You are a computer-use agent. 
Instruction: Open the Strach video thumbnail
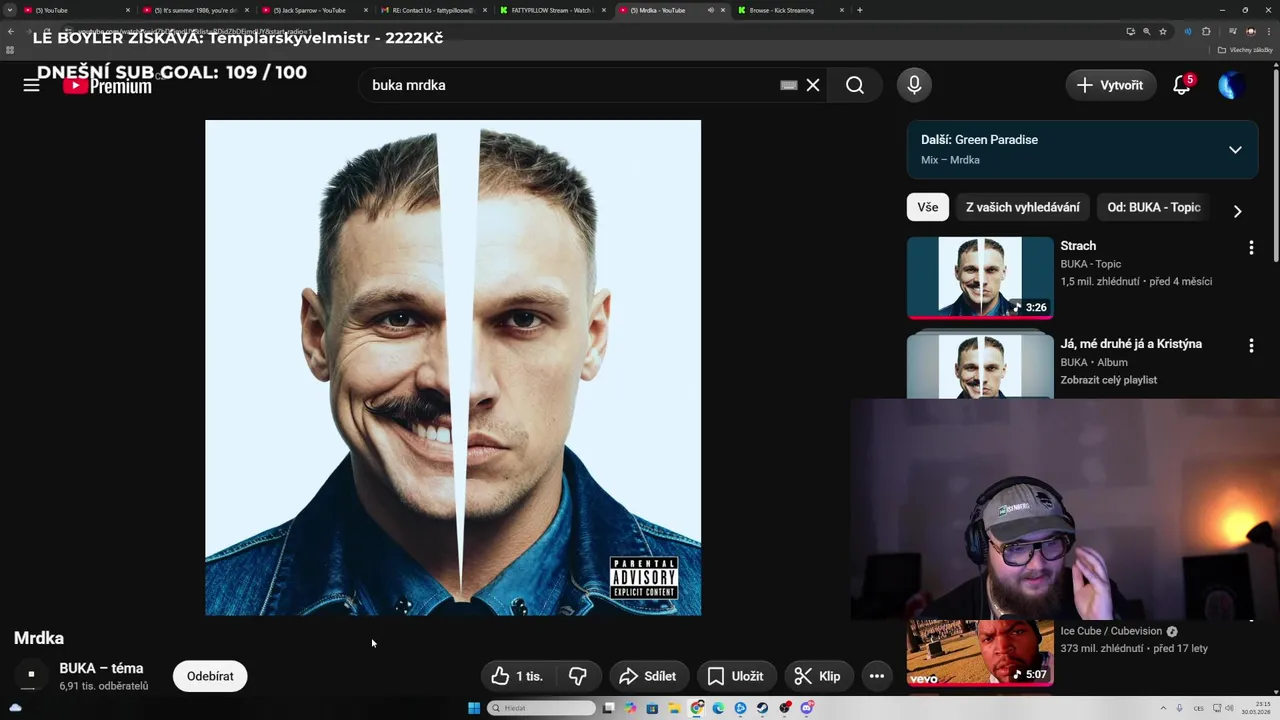(x=980, y=278)
